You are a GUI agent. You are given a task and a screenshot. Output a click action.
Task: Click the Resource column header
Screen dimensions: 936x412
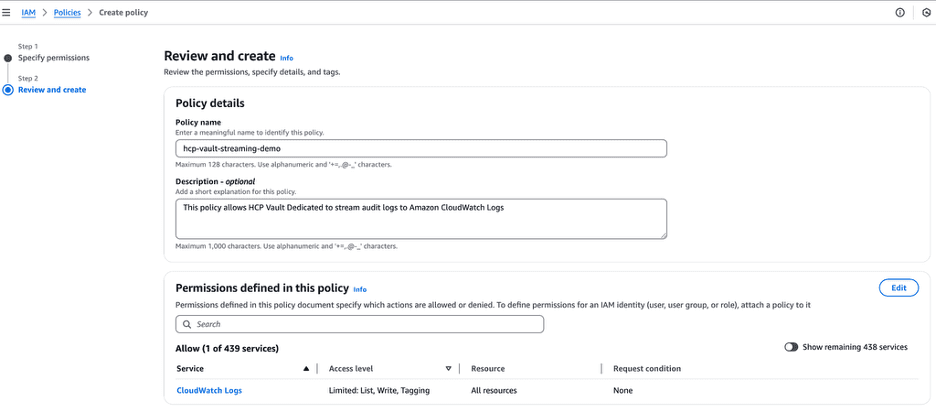pyautogui.click(x=488, y=369)
